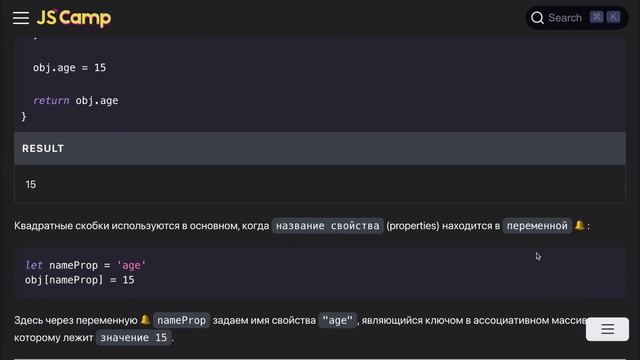Click the word 'Квадратные' in the paragraph
The image size is (640, 360).
(x=44, y=226)
